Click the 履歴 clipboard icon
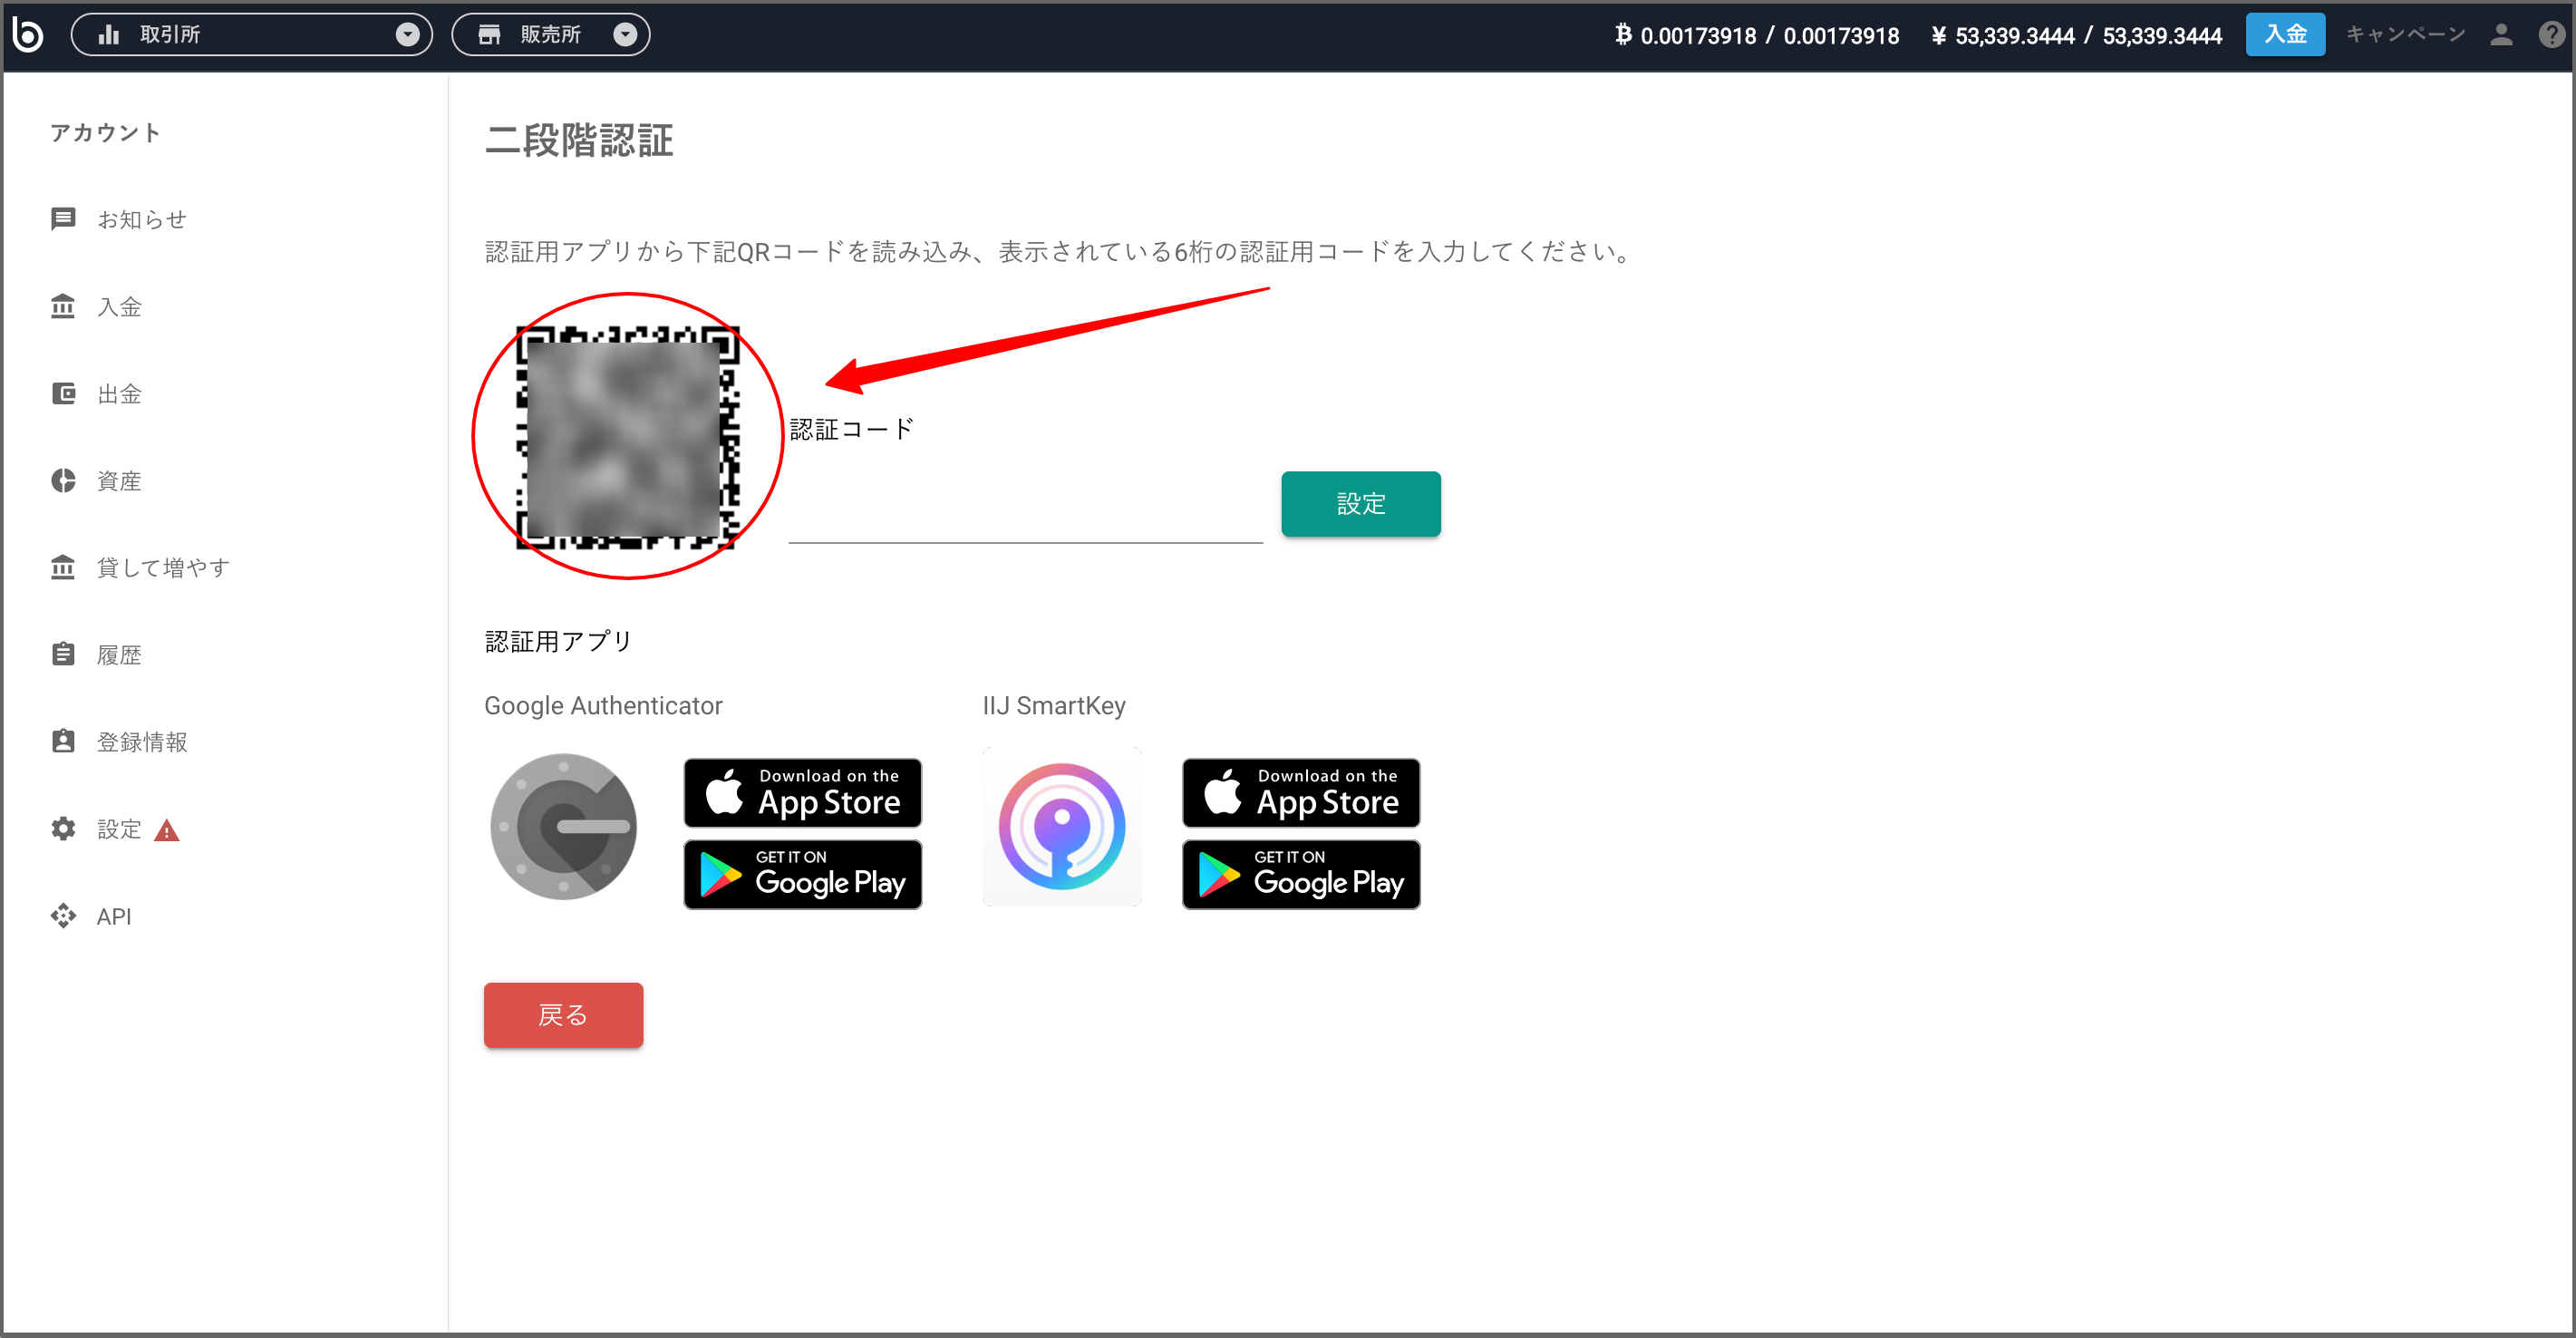Viewport: 2576px width, 1338px height. [63, 654]
